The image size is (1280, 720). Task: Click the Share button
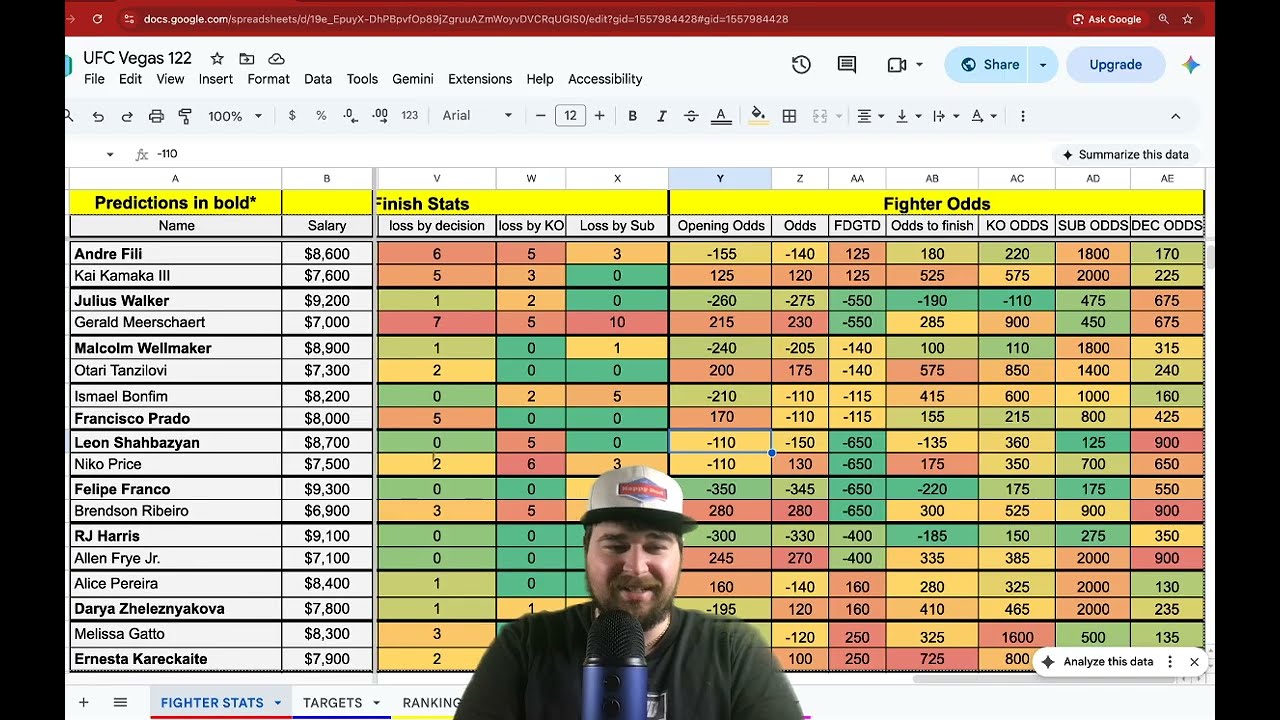(989, 65)
